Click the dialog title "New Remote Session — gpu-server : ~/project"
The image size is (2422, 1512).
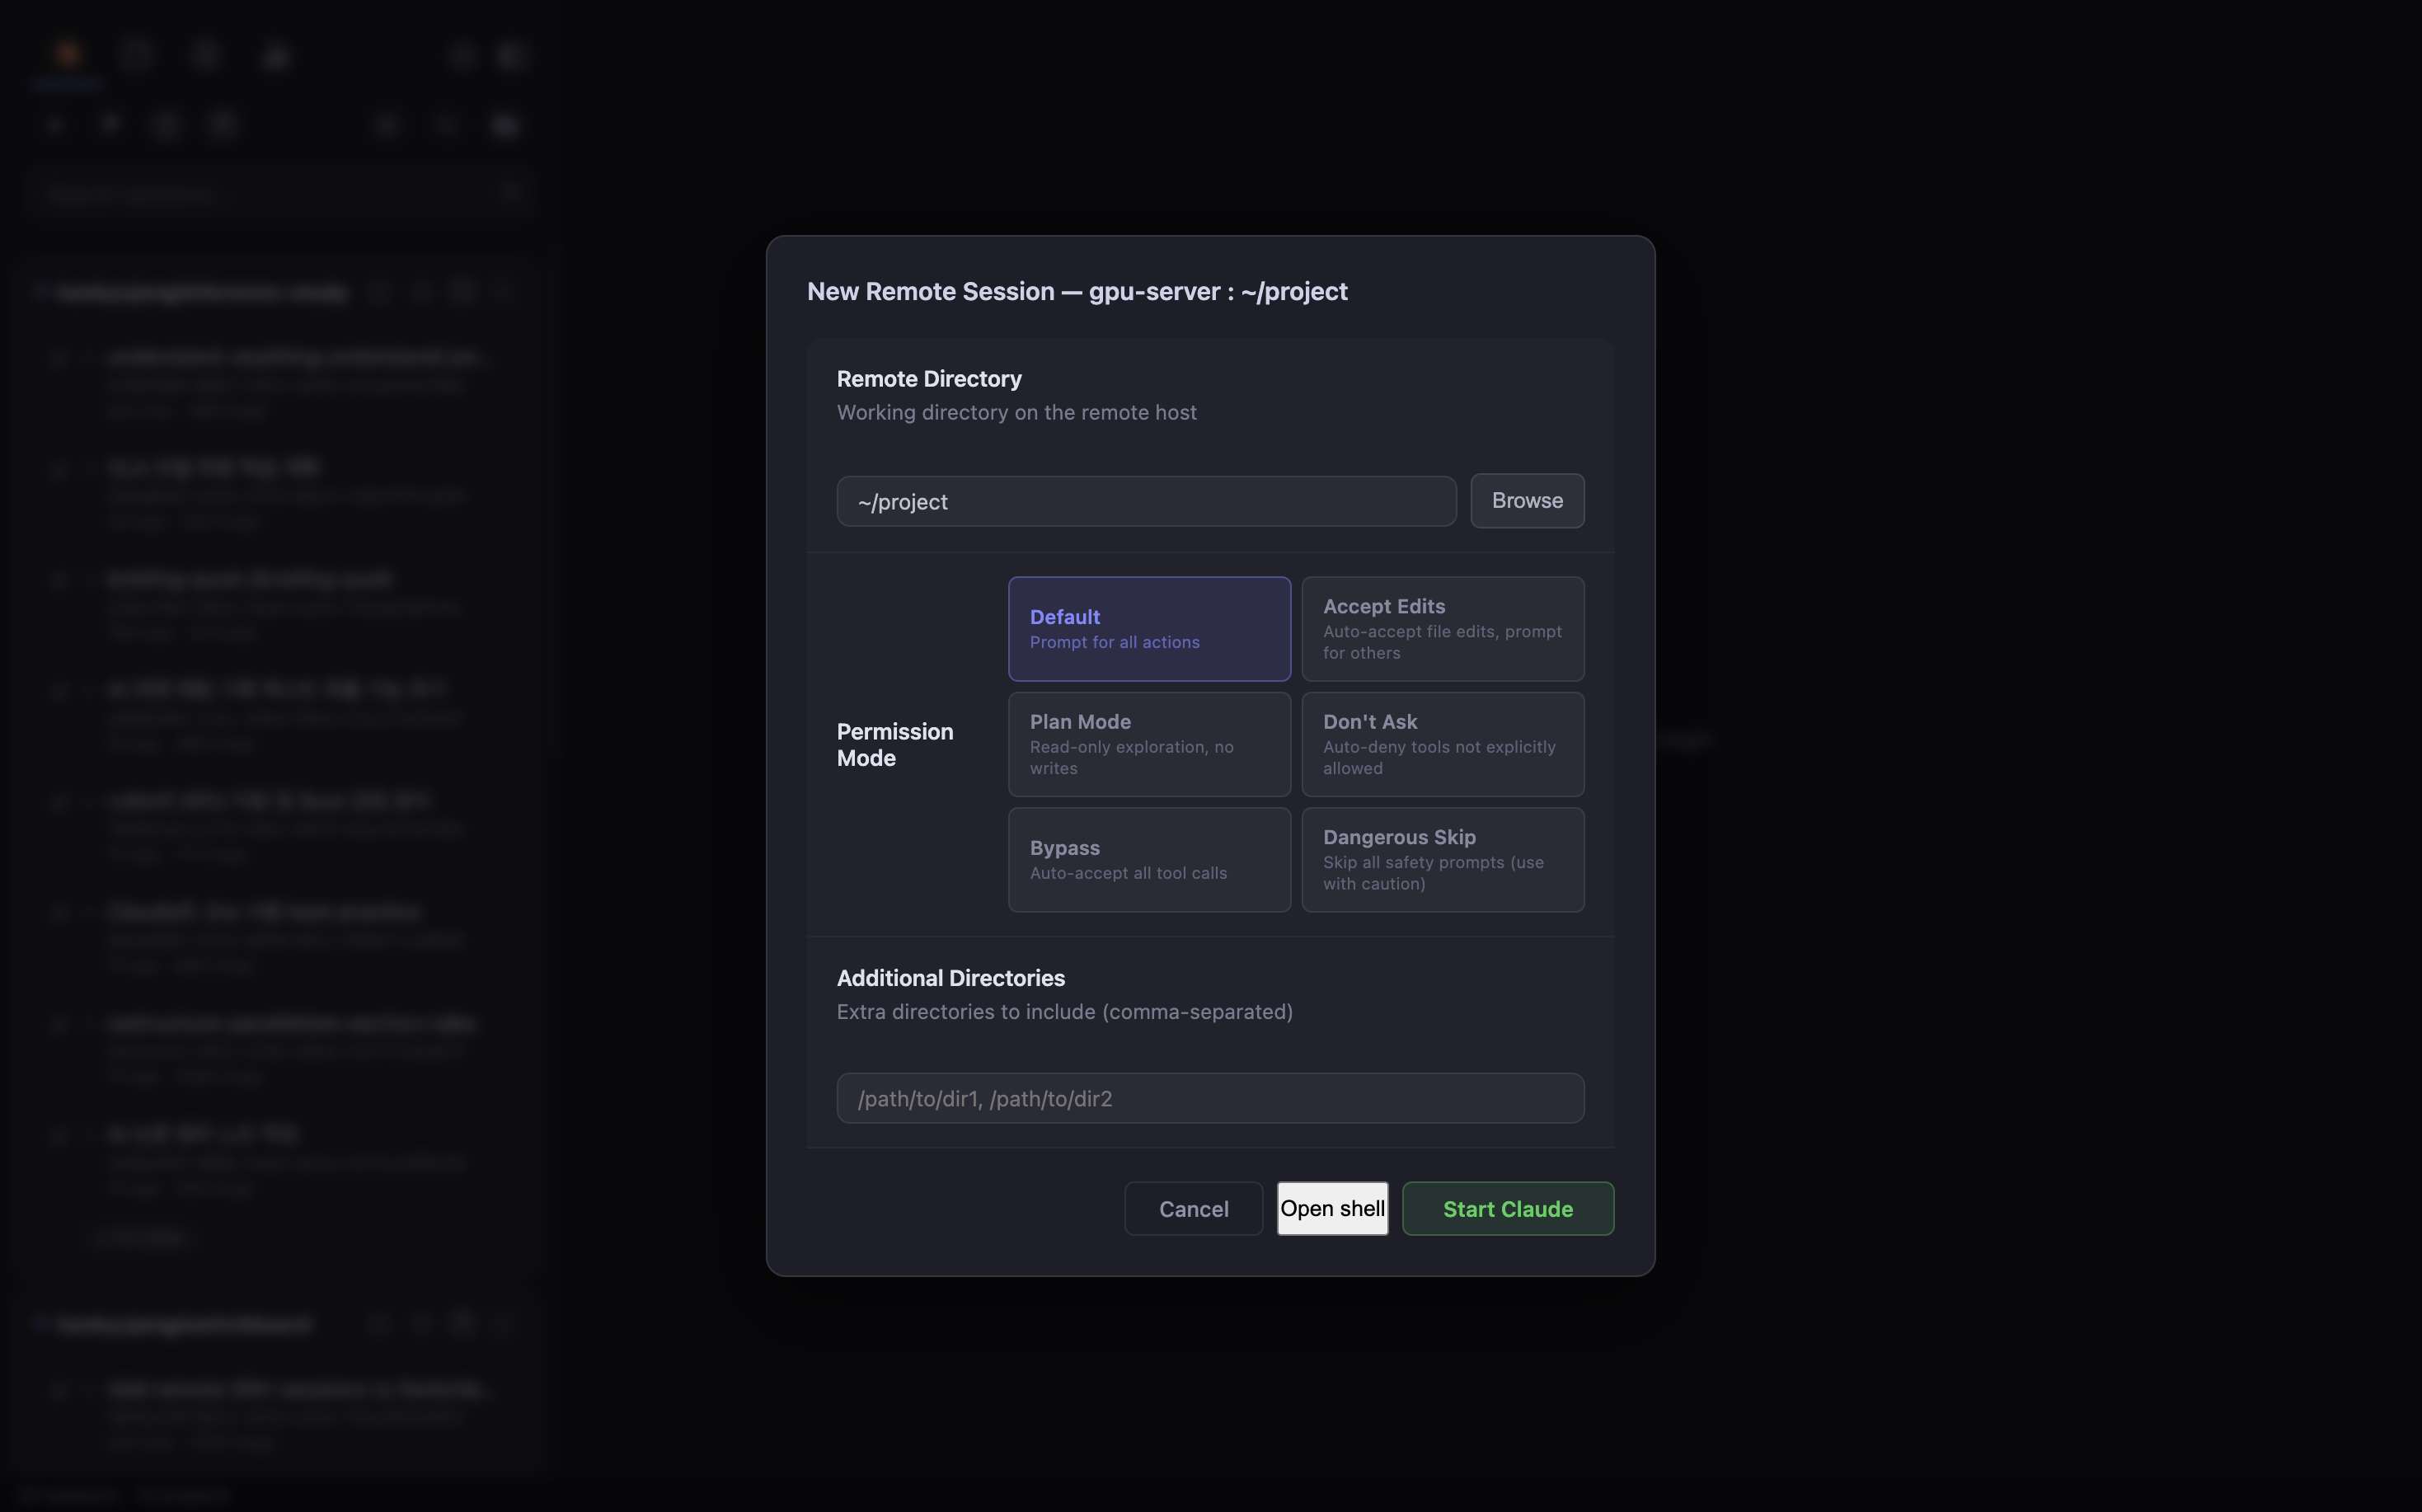1077,291
